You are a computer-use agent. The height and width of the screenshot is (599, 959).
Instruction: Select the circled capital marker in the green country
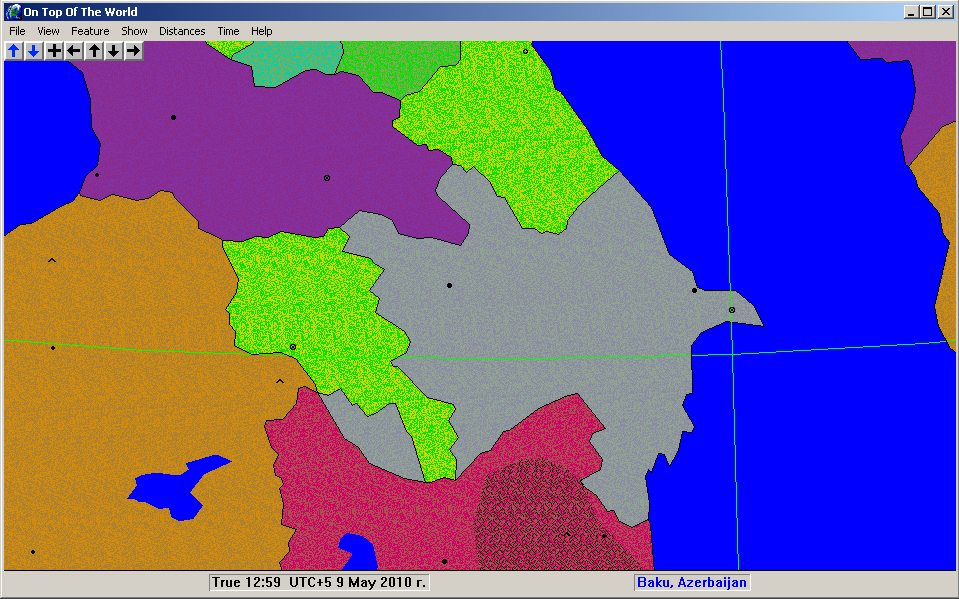point(293,347)
